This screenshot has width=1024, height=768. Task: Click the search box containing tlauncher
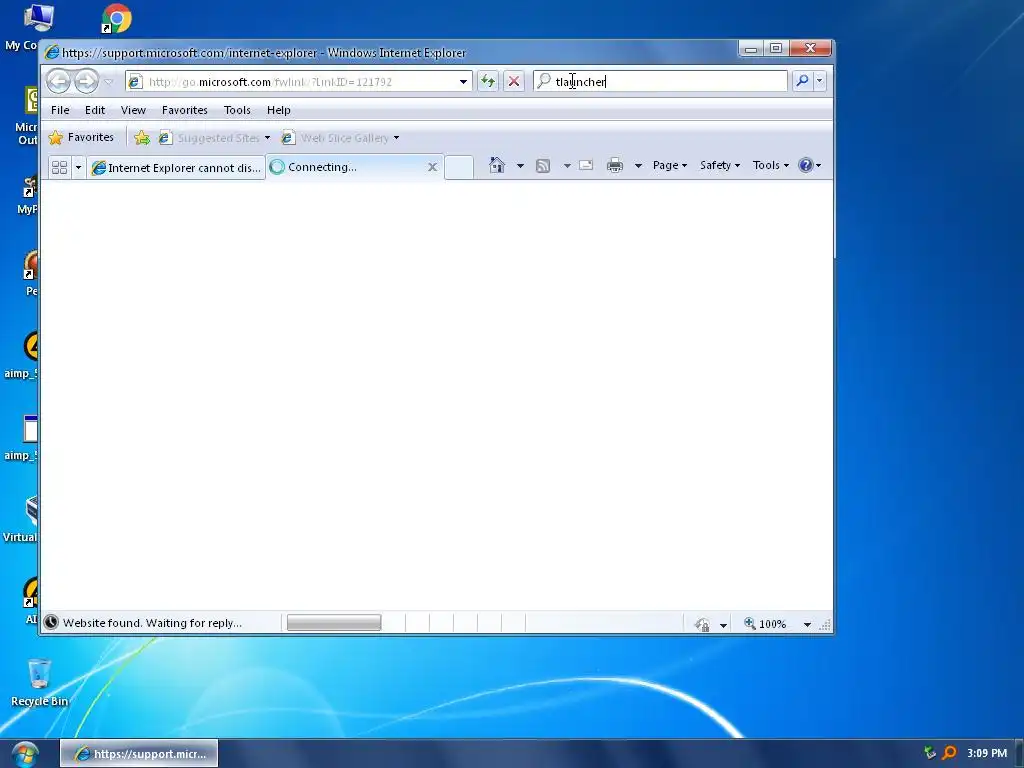click(x=661, y=82)
